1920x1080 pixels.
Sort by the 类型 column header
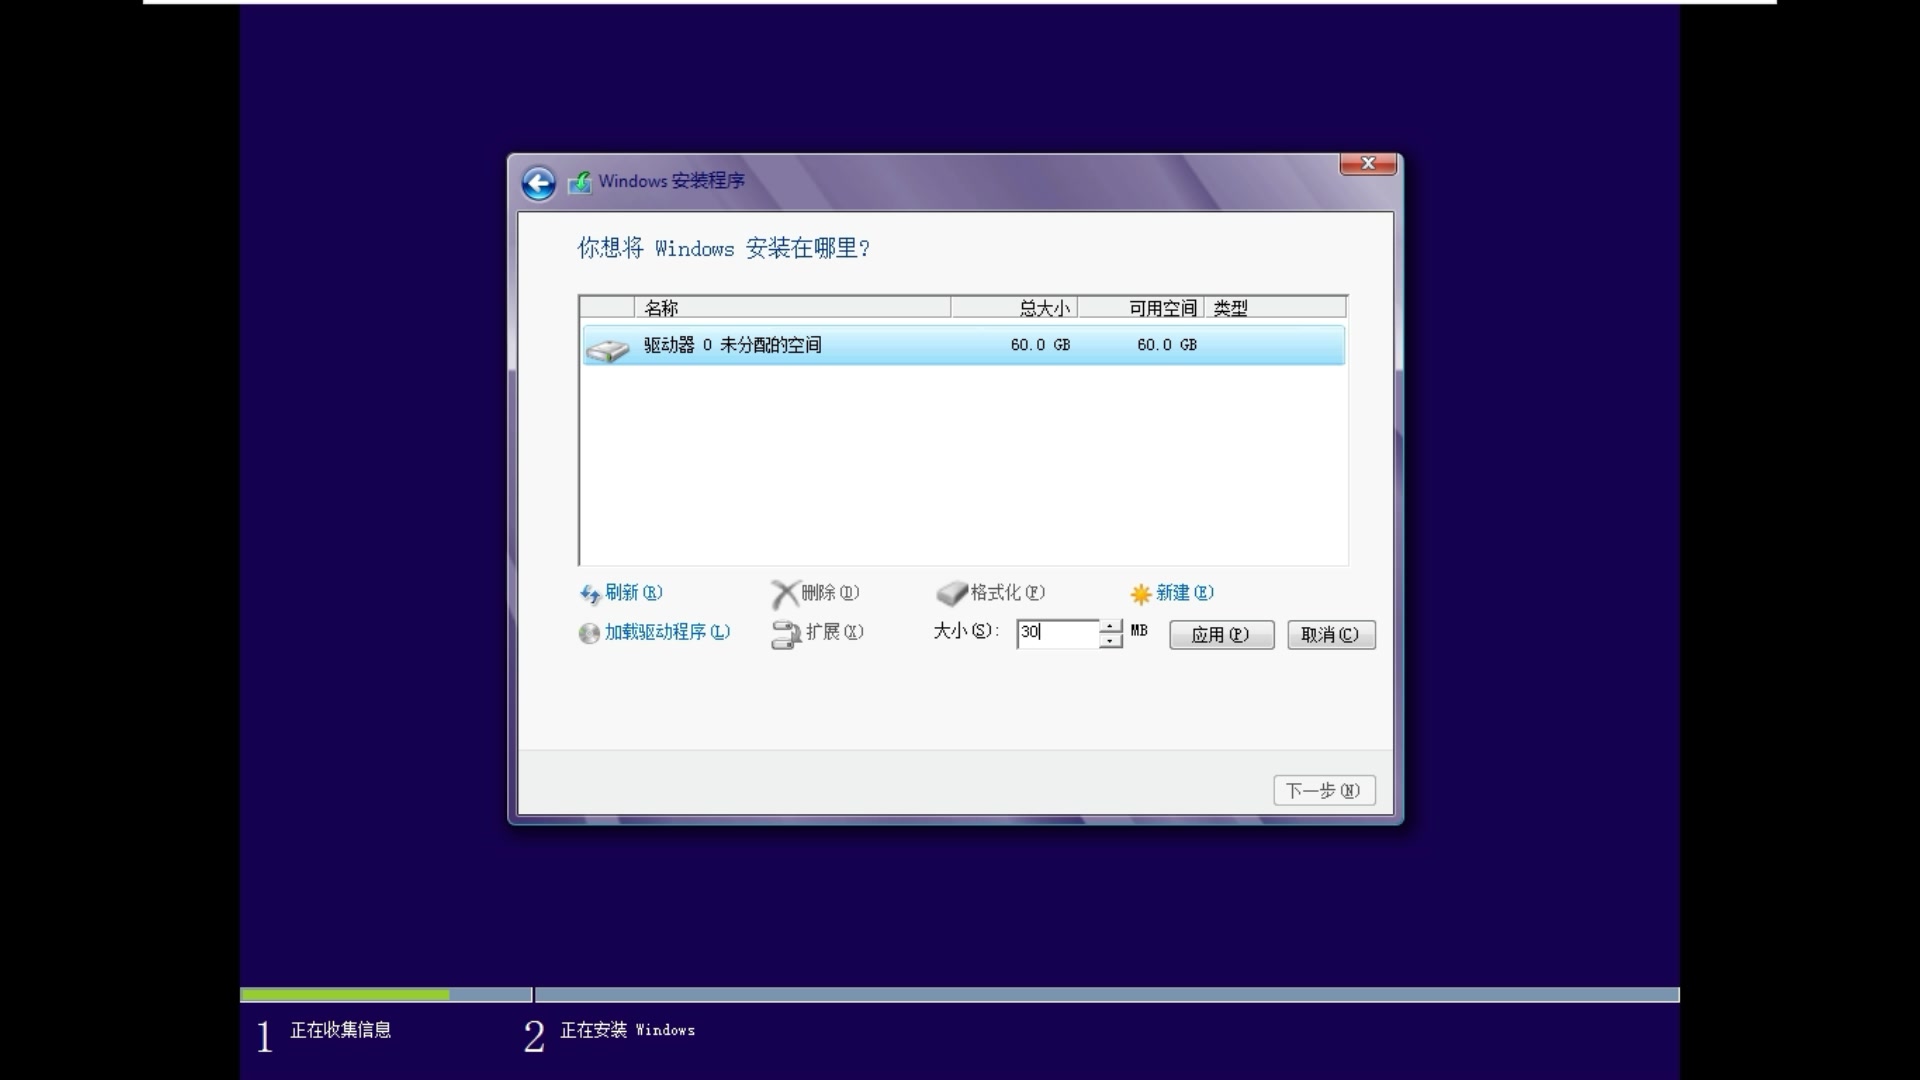pos(1276,308)
